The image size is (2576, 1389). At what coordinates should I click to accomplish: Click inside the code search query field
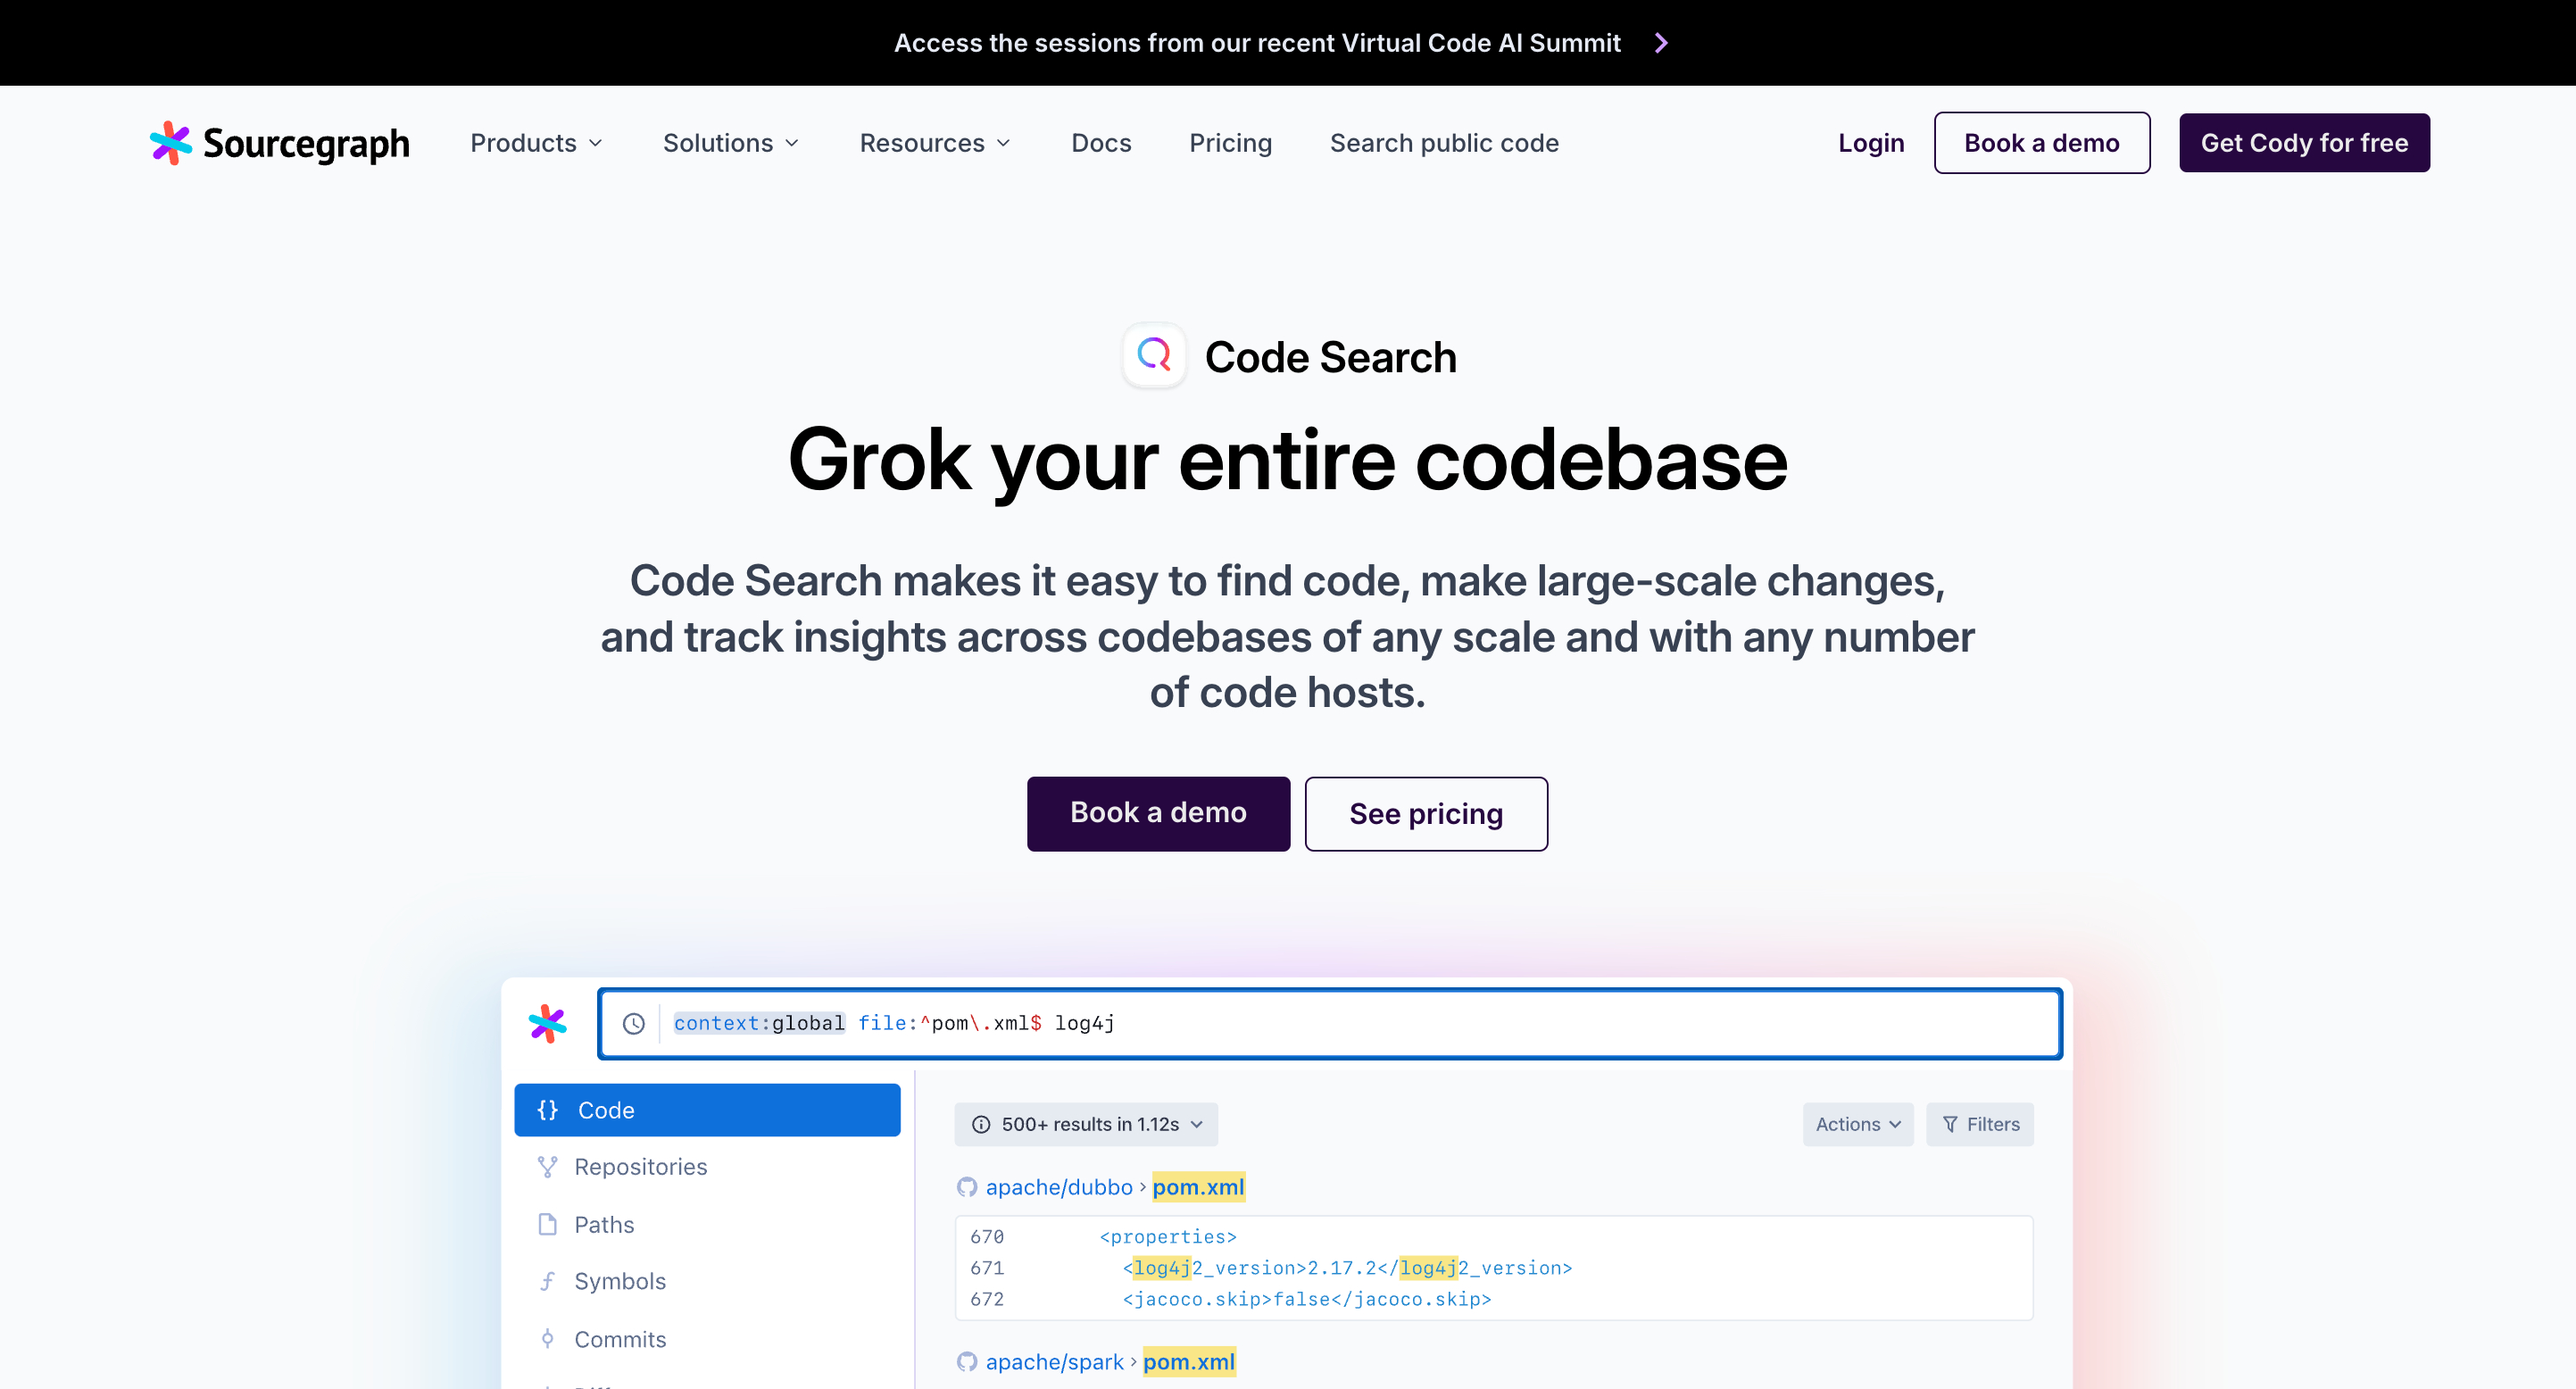coord(1329,1023)
